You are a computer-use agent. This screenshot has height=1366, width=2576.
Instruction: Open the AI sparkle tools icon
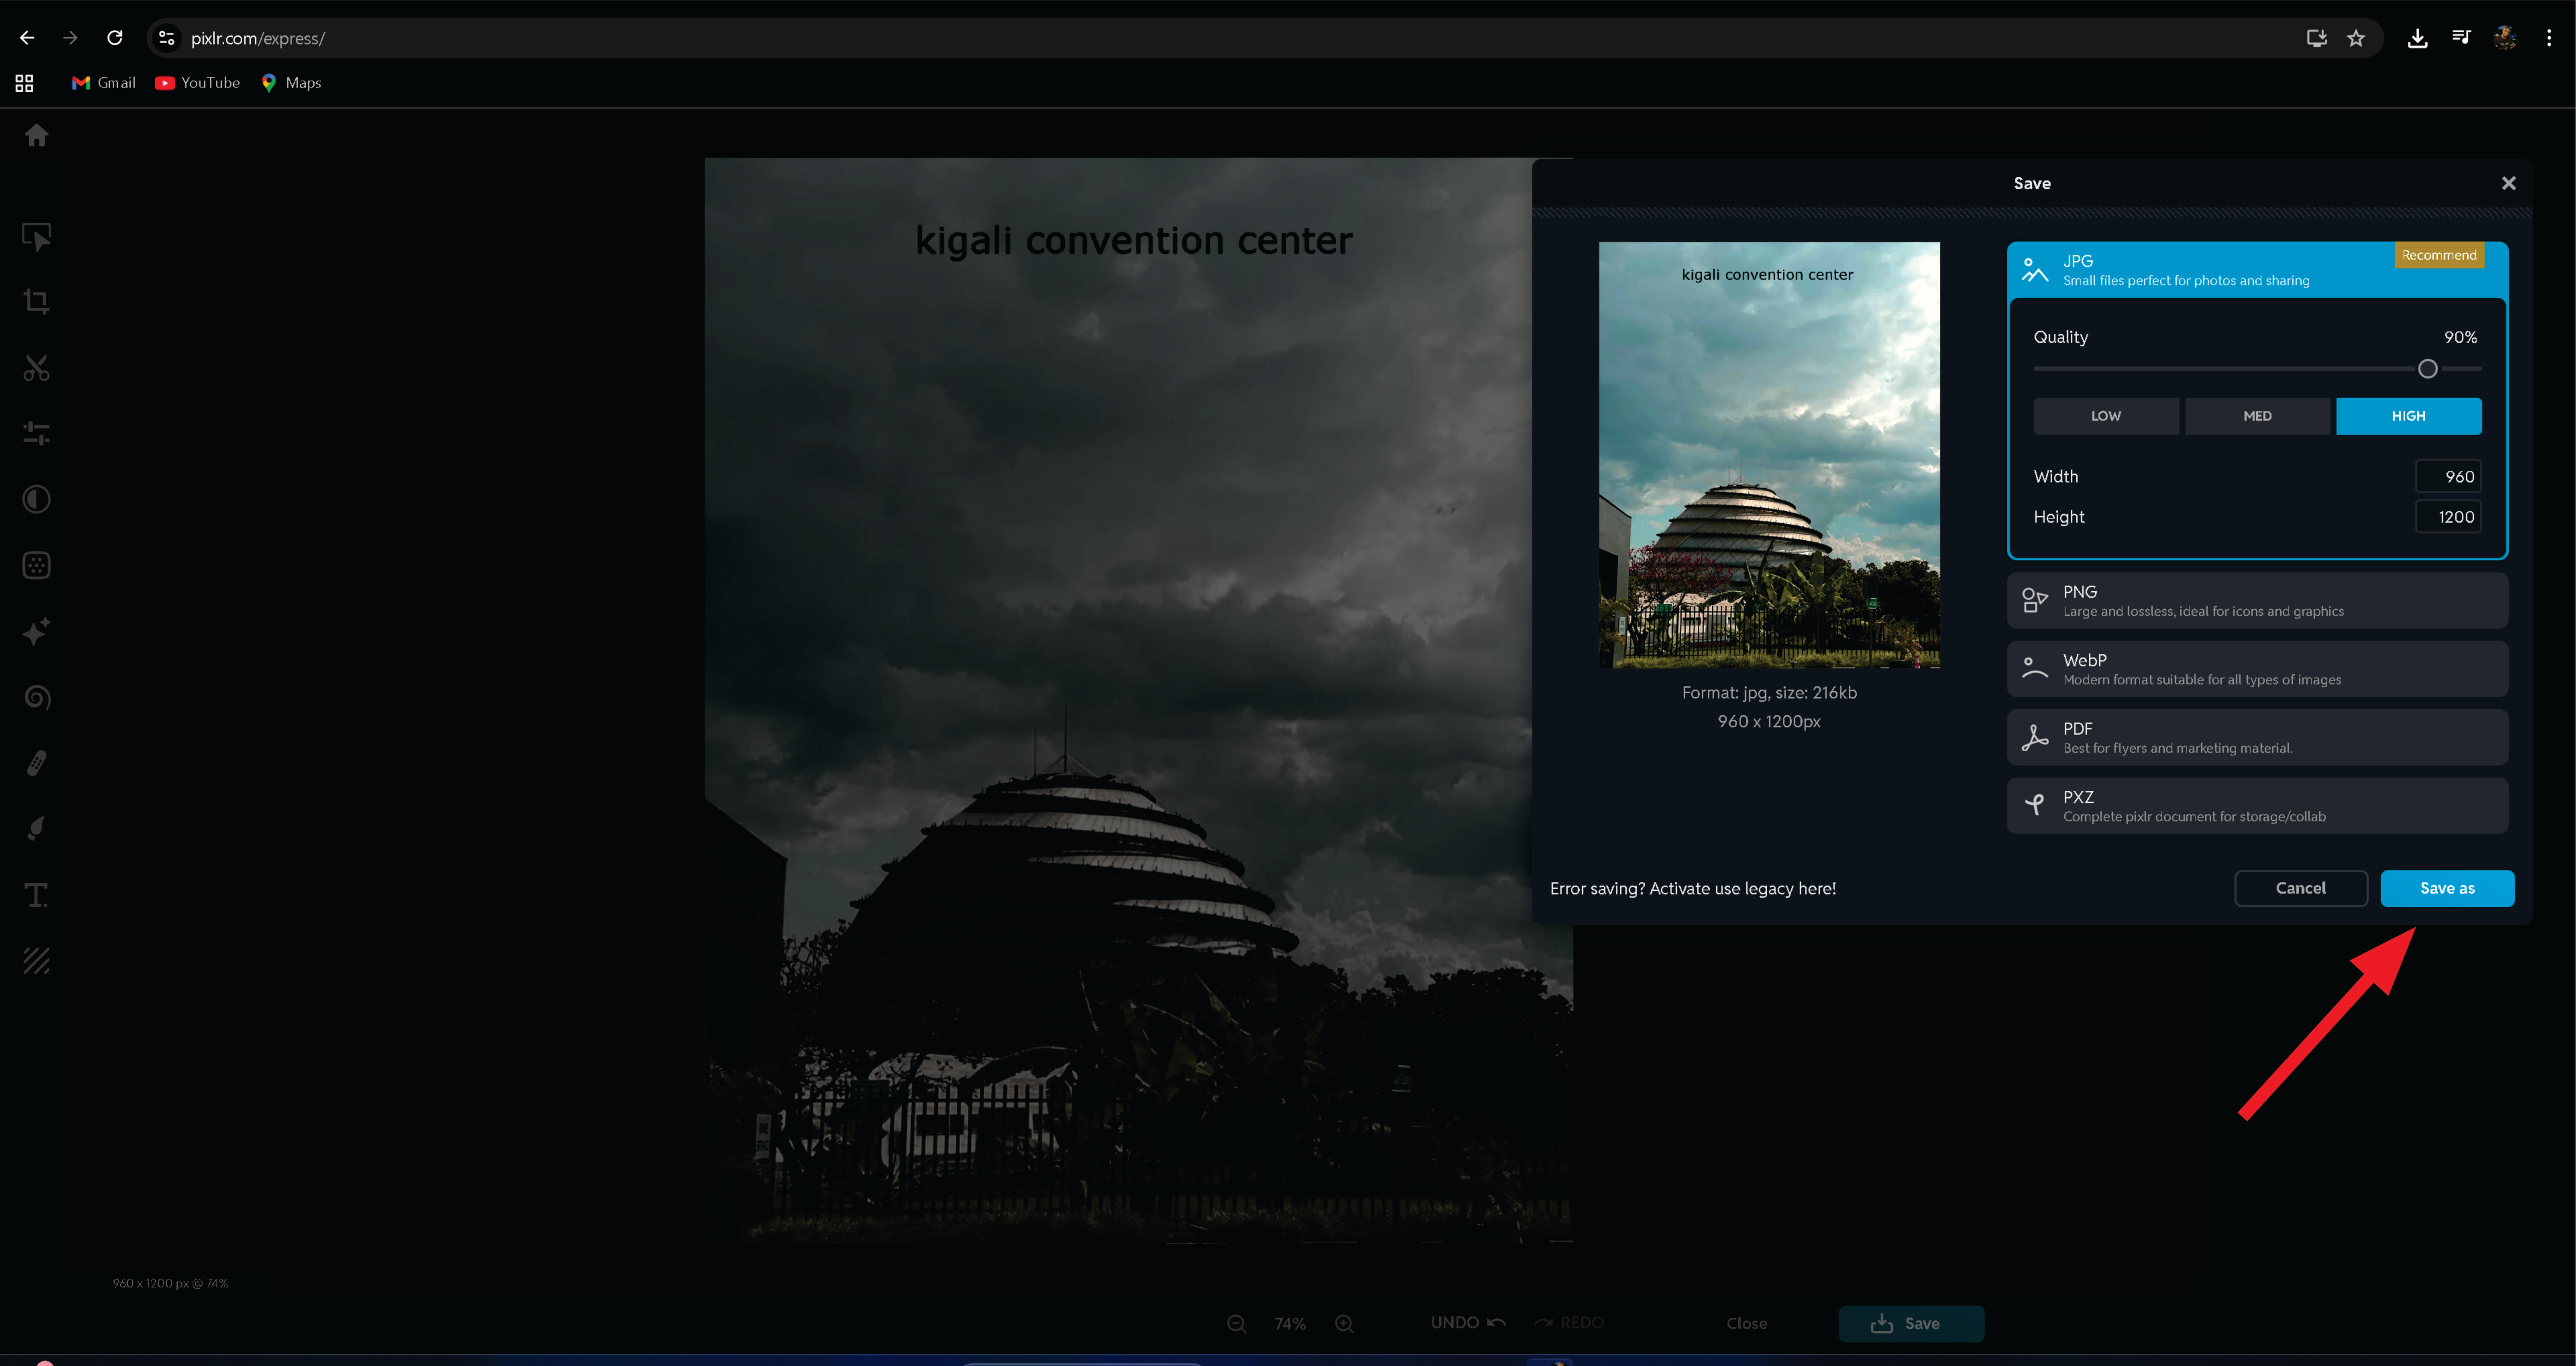(x=37, y=632)
